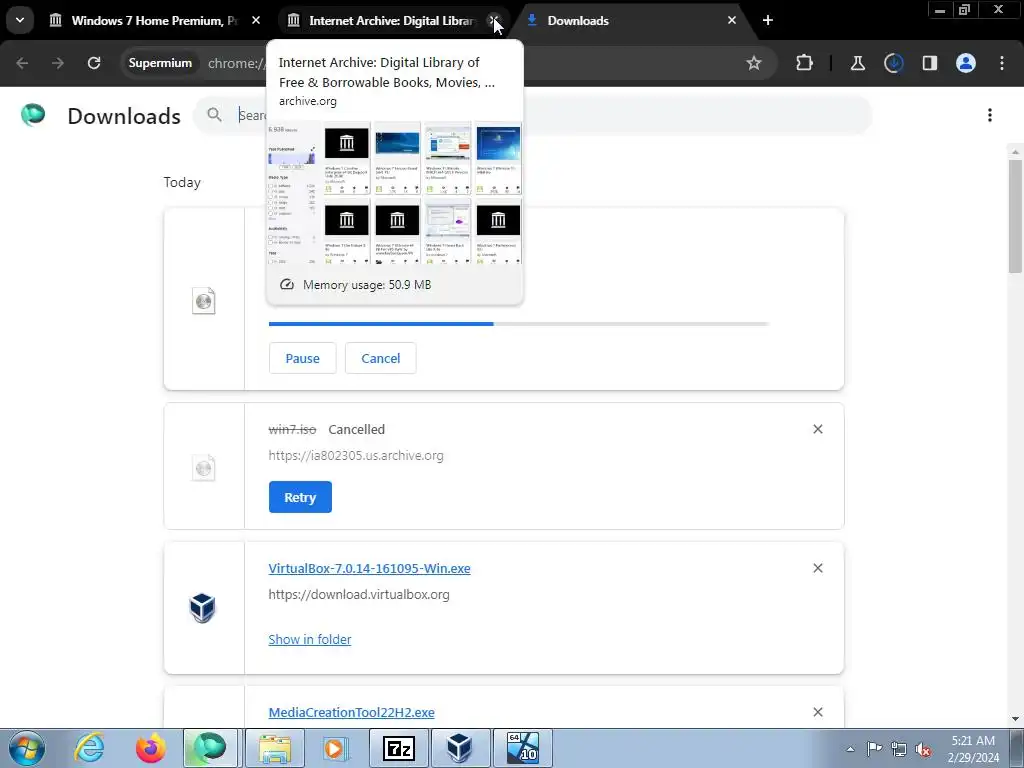Click the muted volume tray icon
This screenshot has height=768, width=1024.
(923, 749)
